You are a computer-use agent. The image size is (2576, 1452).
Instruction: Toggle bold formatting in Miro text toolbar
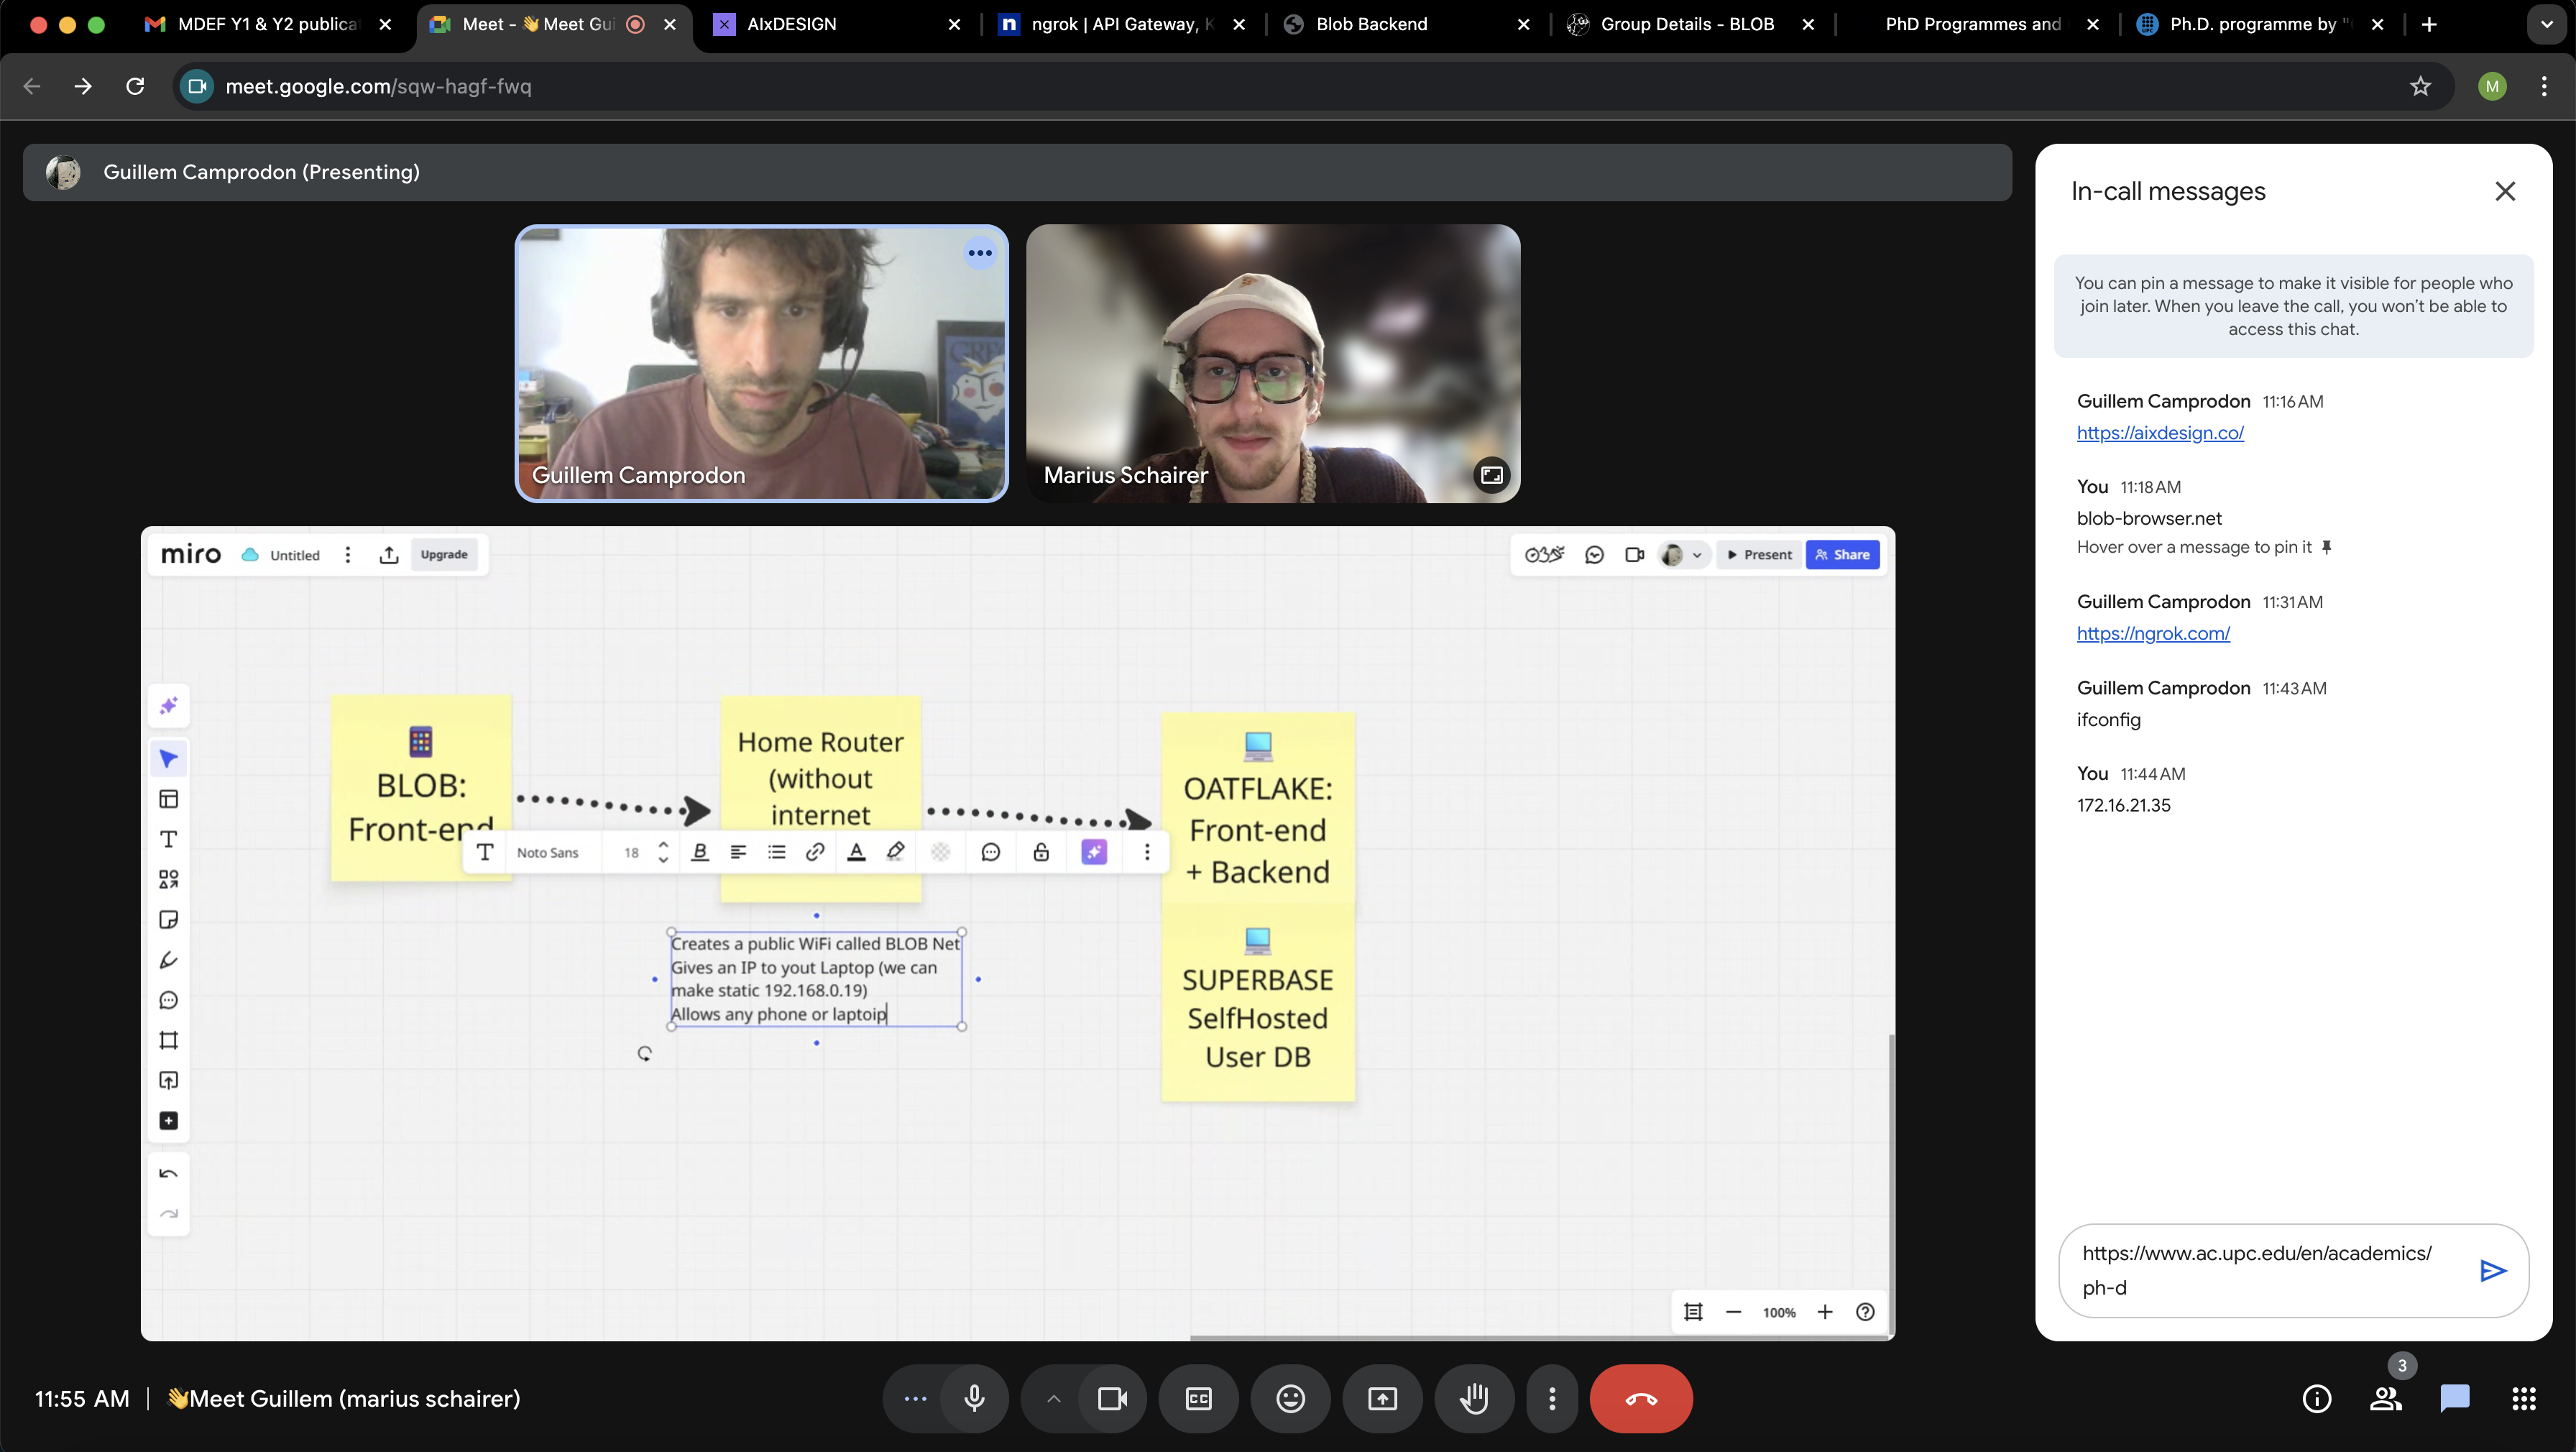(700, 852)
